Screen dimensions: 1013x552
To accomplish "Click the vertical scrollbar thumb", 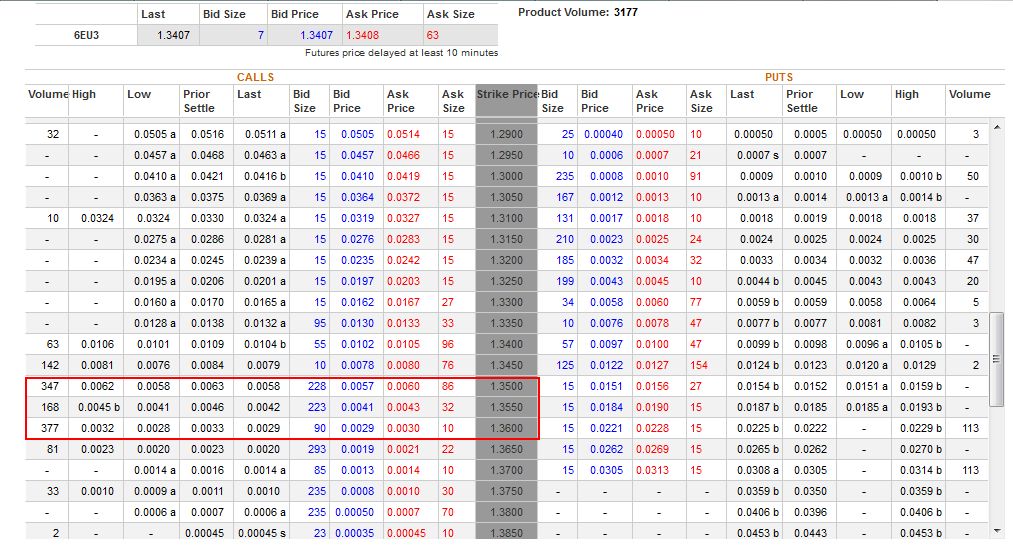I will coord(996,358).
